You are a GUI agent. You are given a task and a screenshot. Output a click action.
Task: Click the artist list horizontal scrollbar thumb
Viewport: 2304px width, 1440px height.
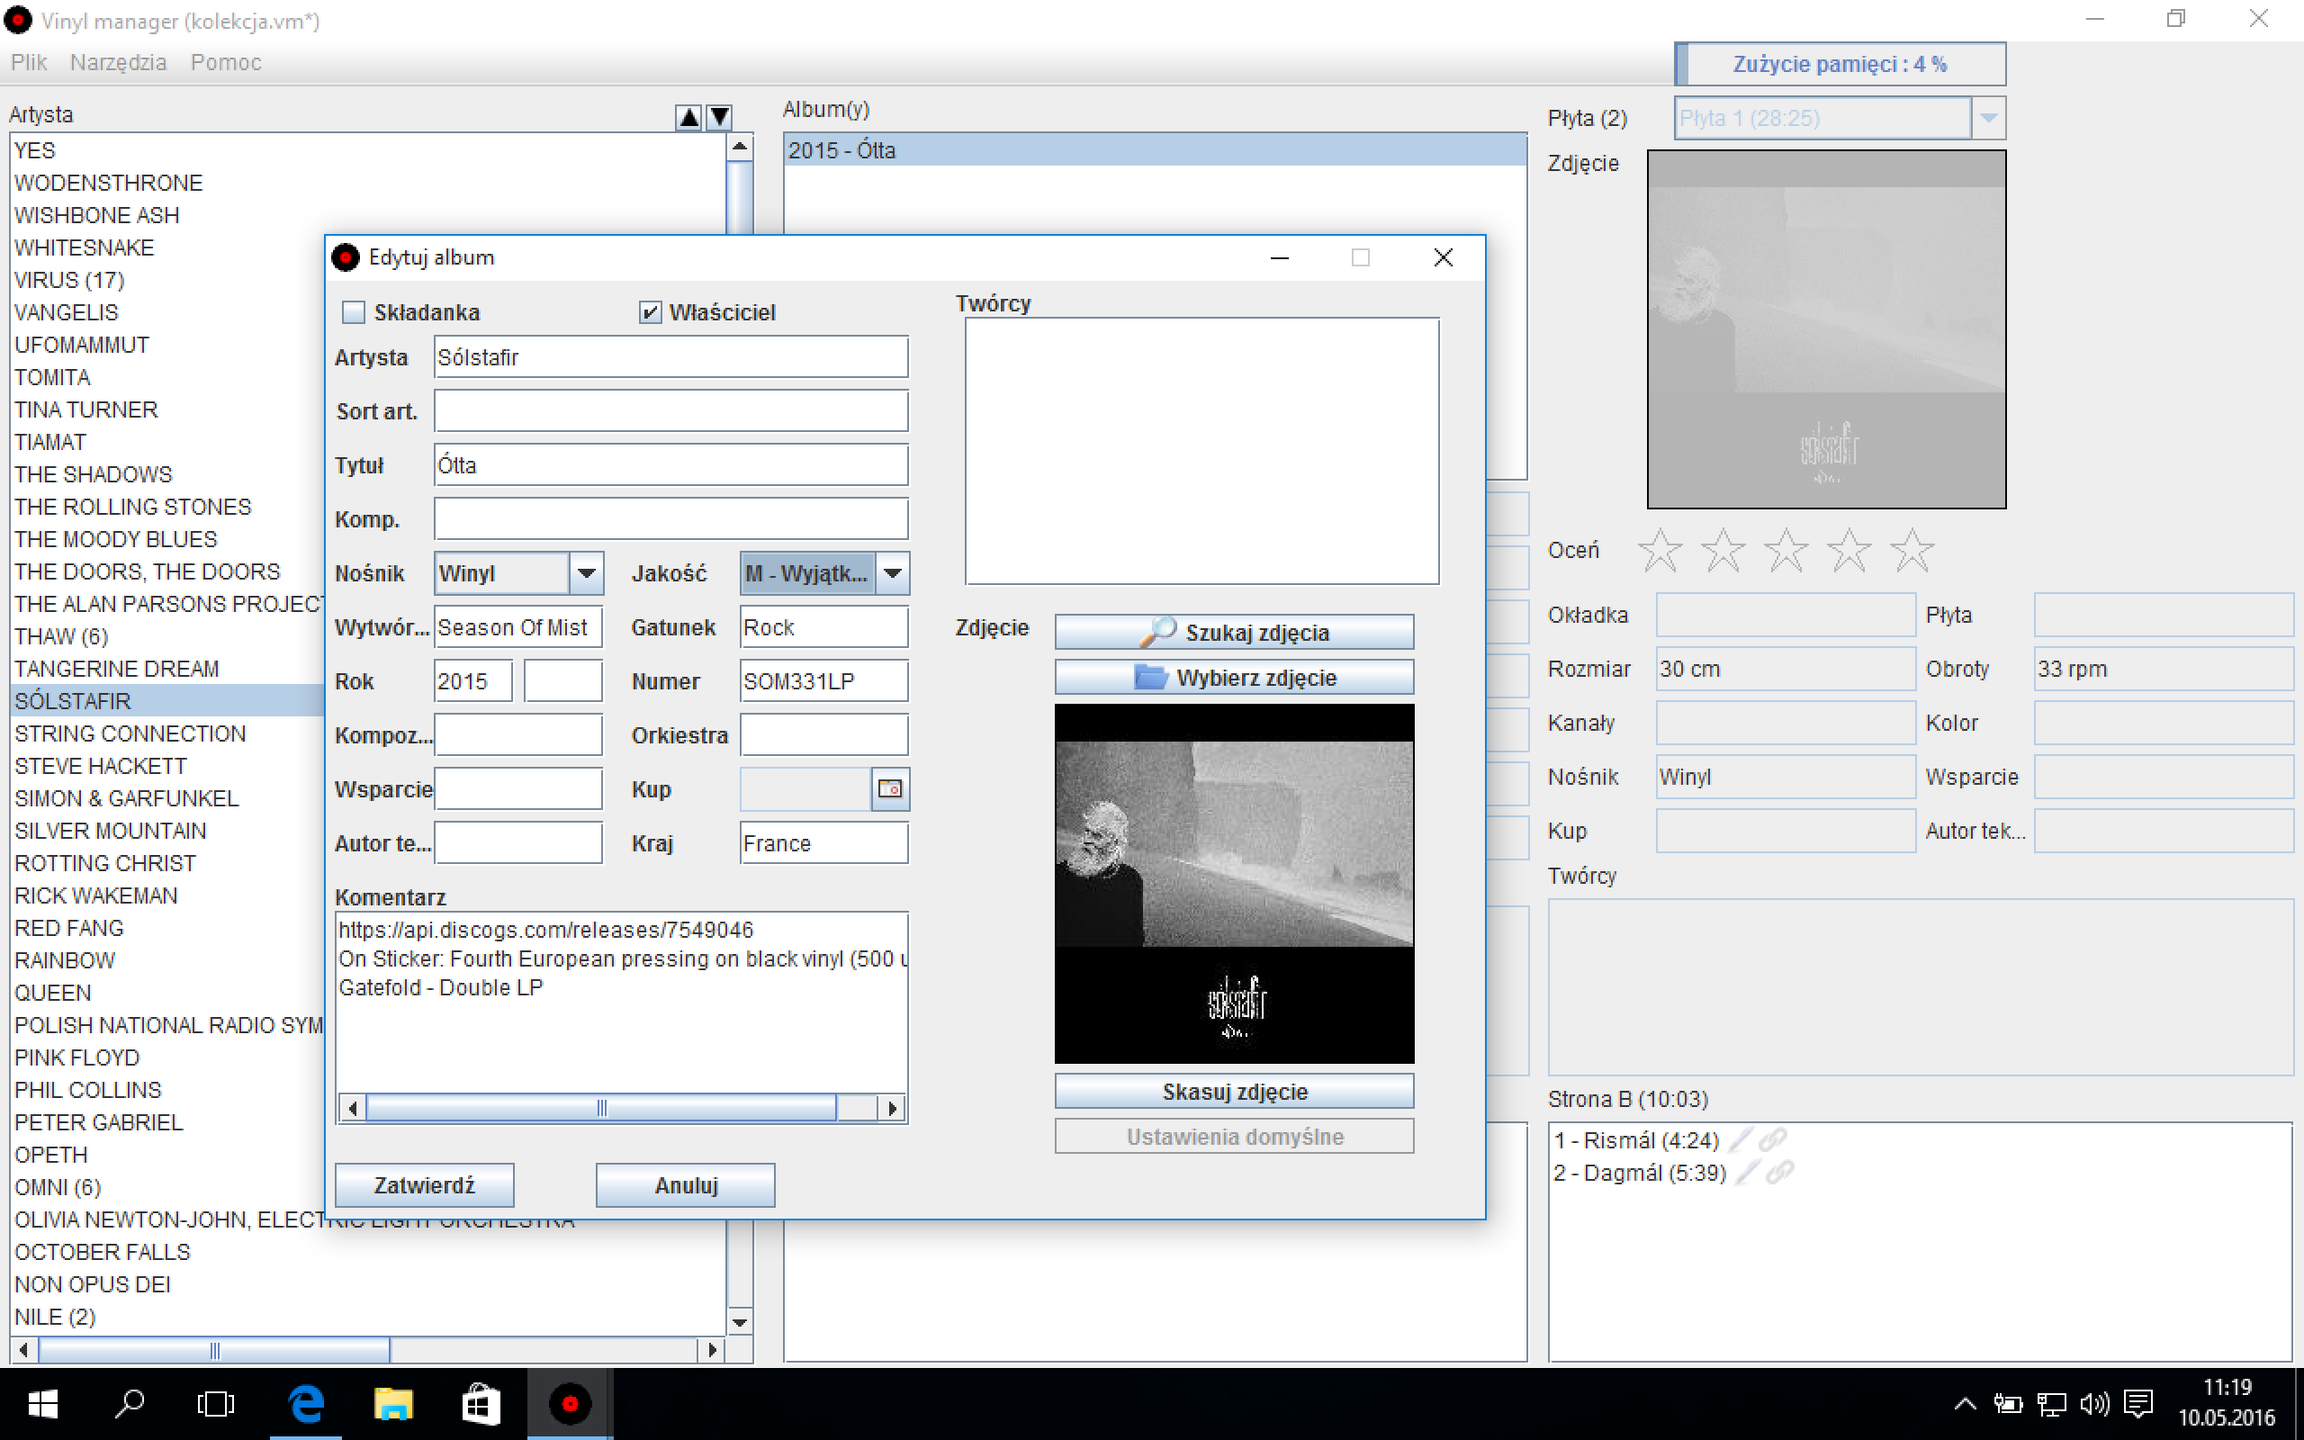click(214, 1350)
